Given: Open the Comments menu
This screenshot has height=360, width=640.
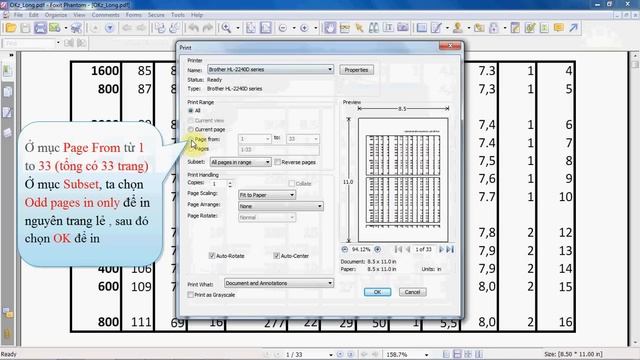Looking at the screenshot, I should 105,15.
